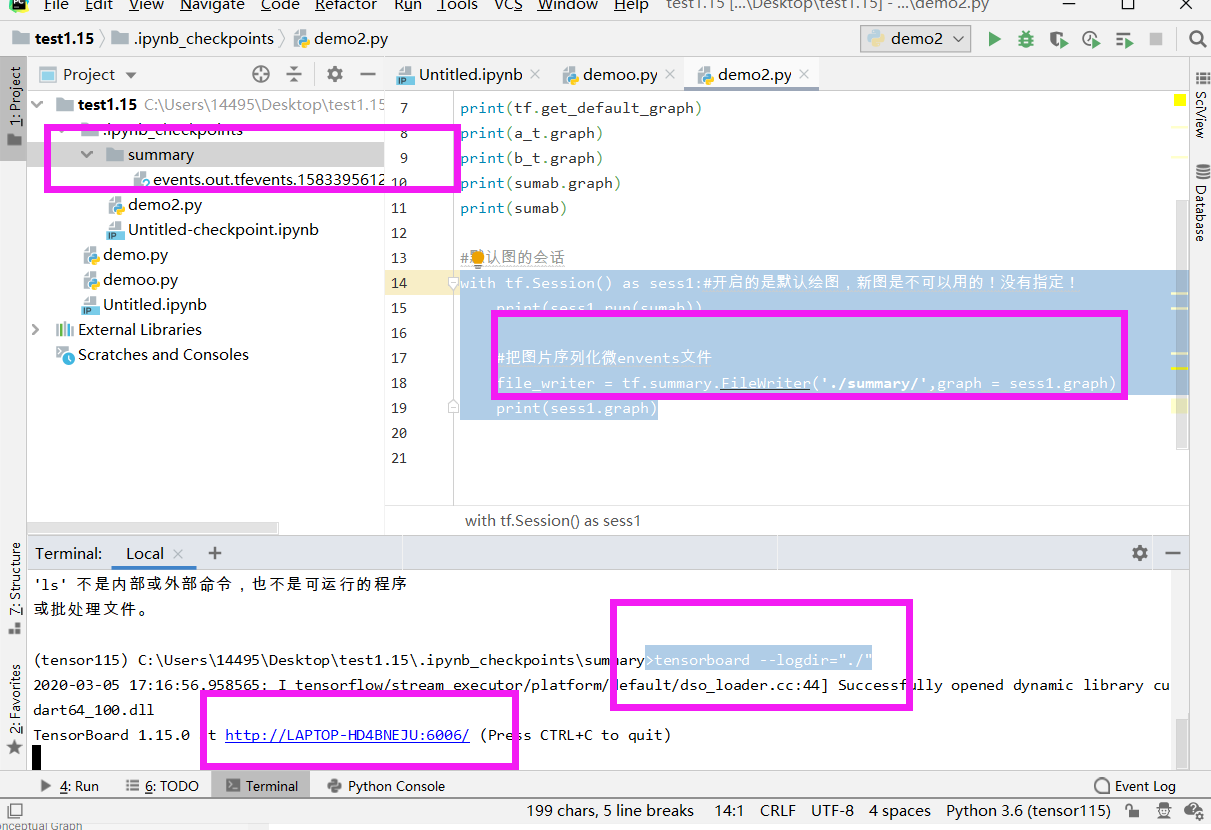
Task: Select events.out.tfevents file in tree
Action: coord(260,180)
